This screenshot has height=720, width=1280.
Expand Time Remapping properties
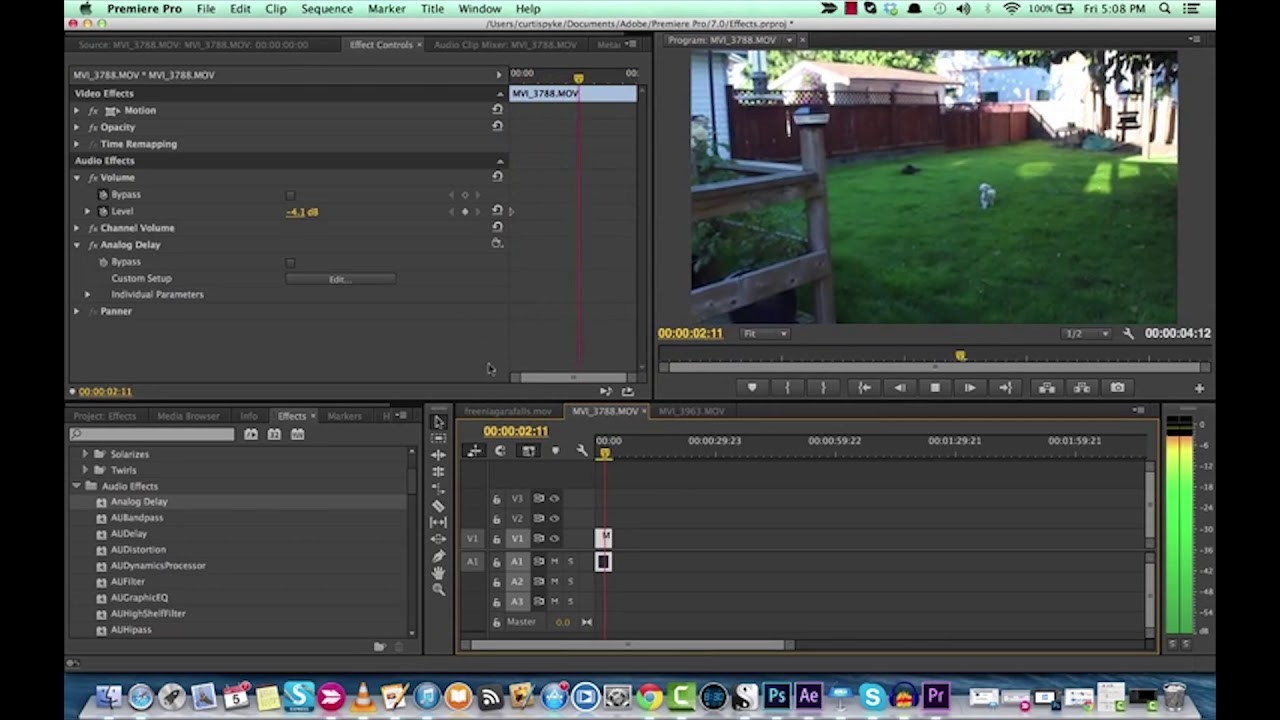coord(77,144)
